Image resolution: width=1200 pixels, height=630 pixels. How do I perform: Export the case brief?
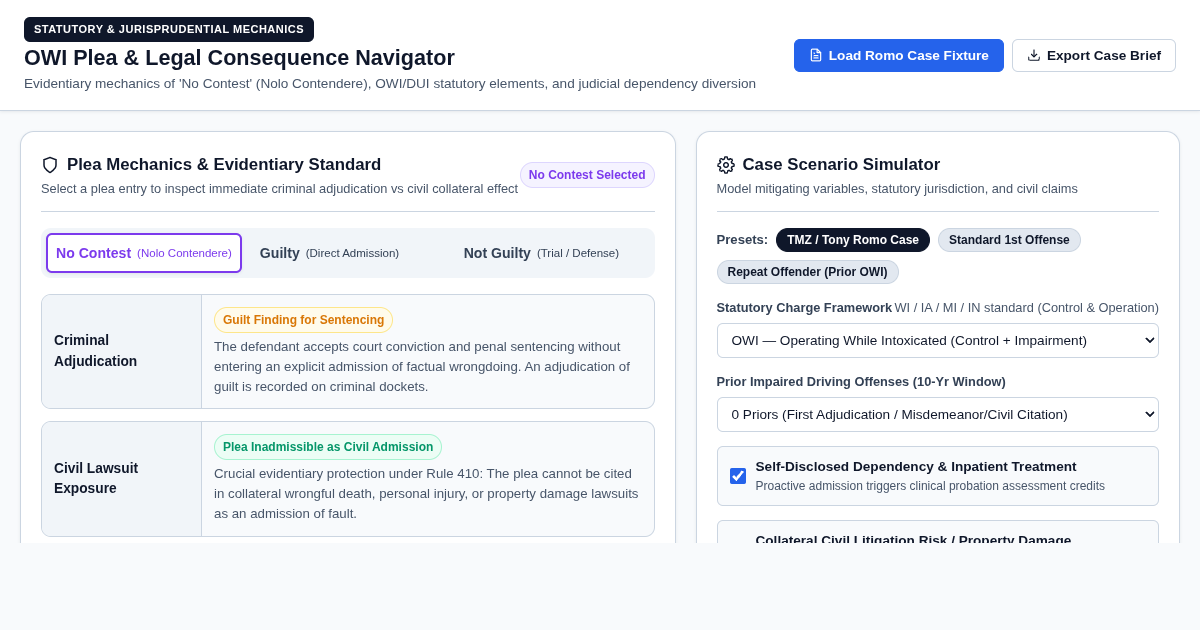coord(1094,56)
